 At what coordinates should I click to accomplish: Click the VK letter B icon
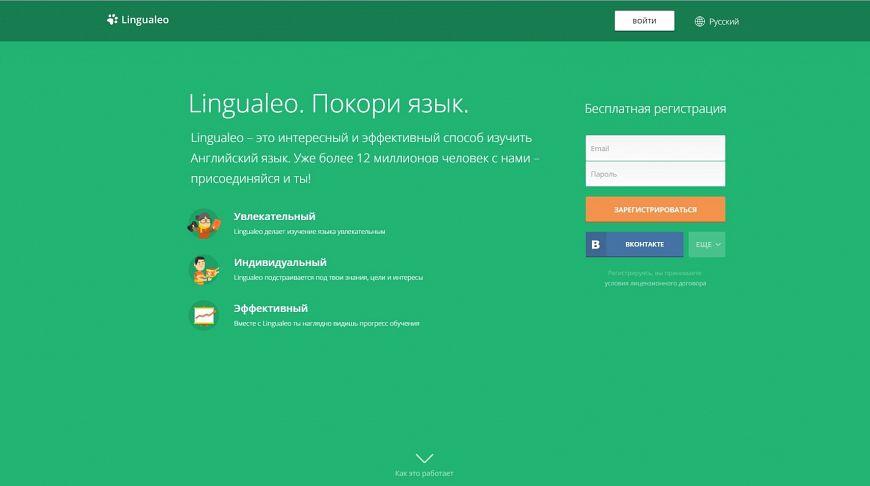596,244
